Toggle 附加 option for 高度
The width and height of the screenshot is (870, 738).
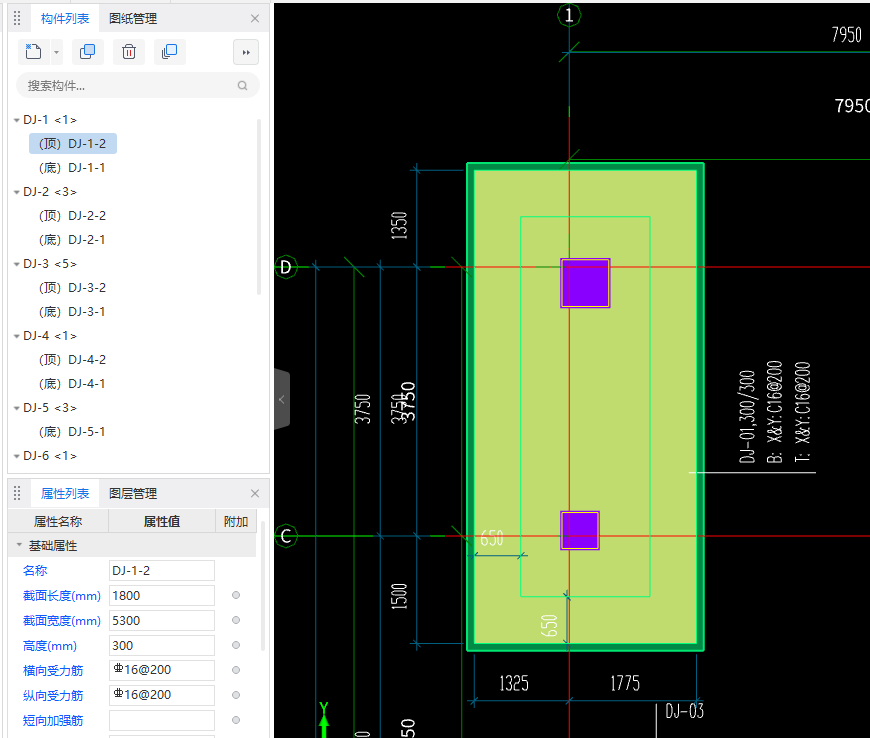click(x=236, y=645)
